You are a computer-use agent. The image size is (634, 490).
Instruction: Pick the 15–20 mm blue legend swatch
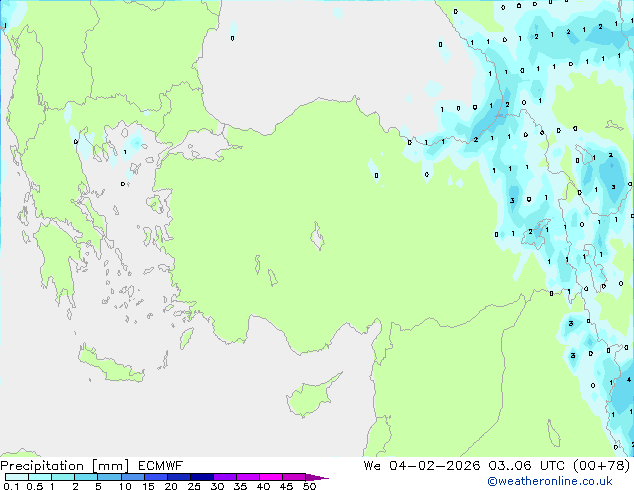pyautogui.click(x=155, y=477)
